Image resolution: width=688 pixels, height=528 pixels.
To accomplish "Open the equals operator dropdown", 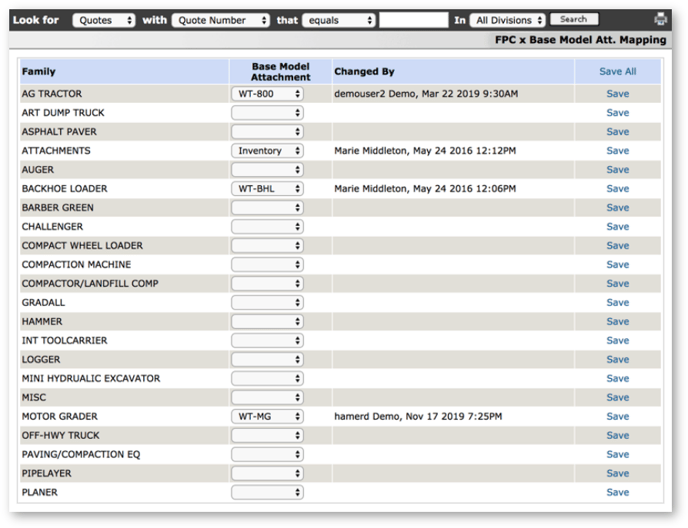I will pyautogui.click(x=339, y=20).
